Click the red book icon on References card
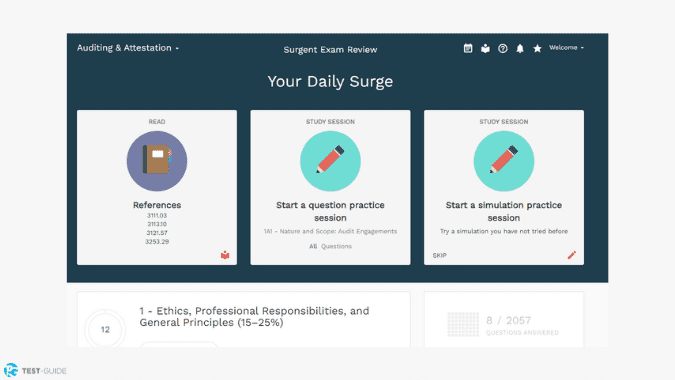 coord(225,255)
